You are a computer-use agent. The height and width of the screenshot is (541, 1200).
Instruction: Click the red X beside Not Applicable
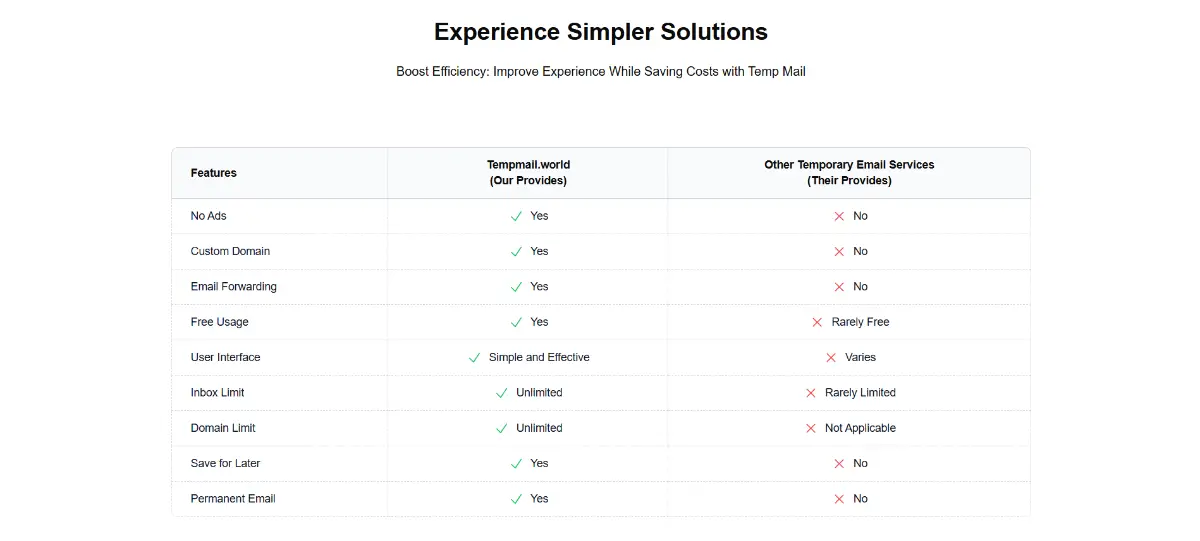pyautogui.click(x=811, y=429)
